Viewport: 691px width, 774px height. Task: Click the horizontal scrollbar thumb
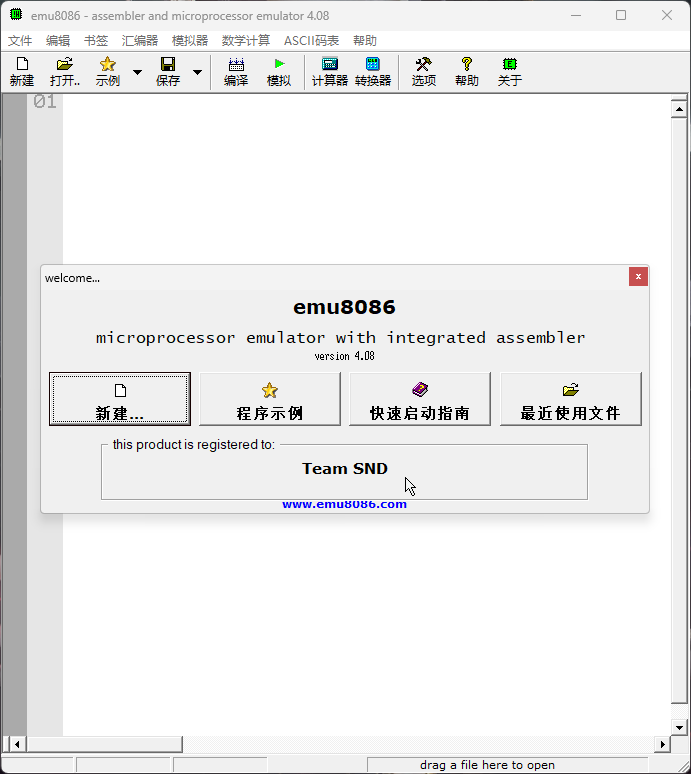[104, 744]
